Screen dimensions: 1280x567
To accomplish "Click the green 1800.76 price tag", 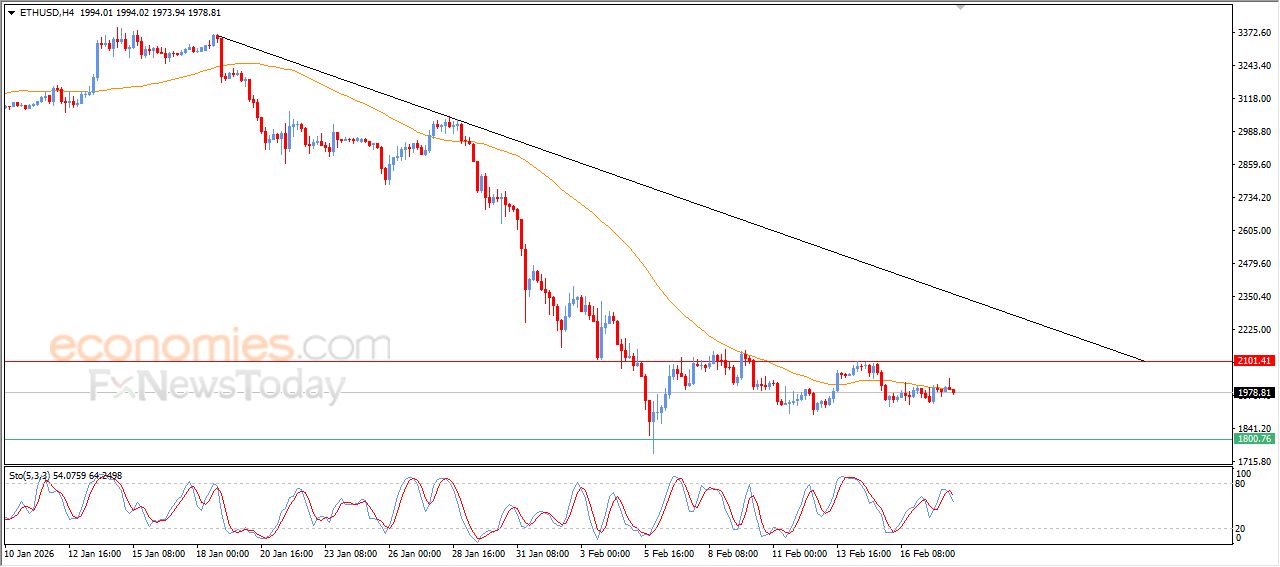I will tap(1253, 439).
